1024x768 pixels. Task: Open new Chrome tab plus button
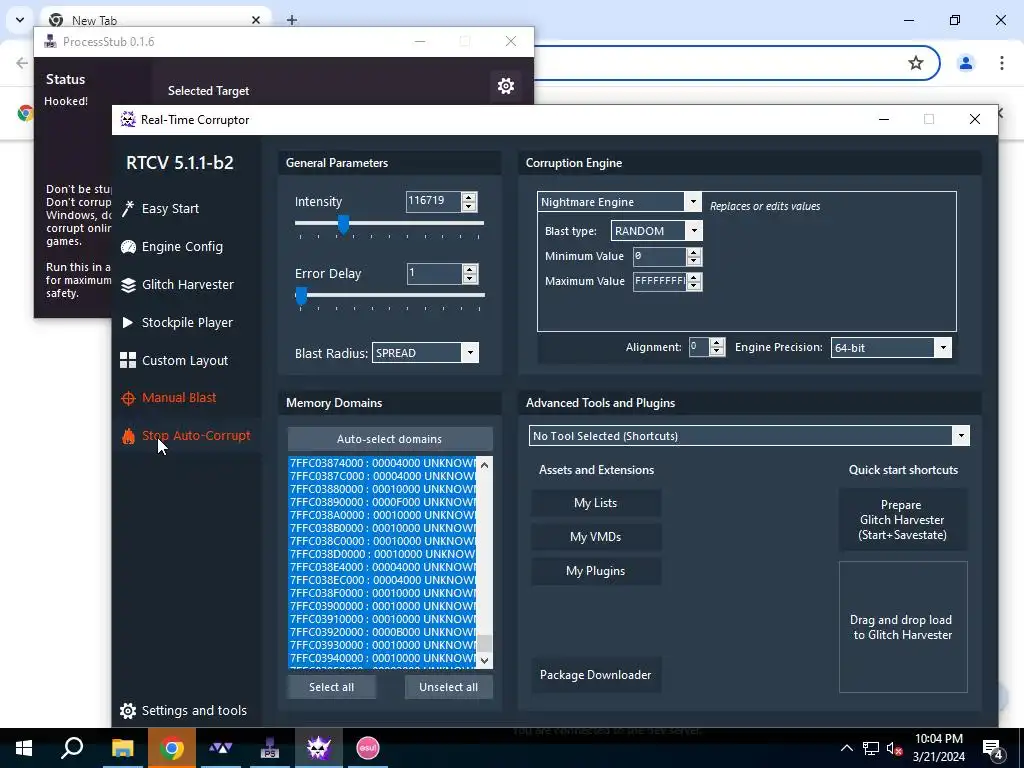point(292,20)
